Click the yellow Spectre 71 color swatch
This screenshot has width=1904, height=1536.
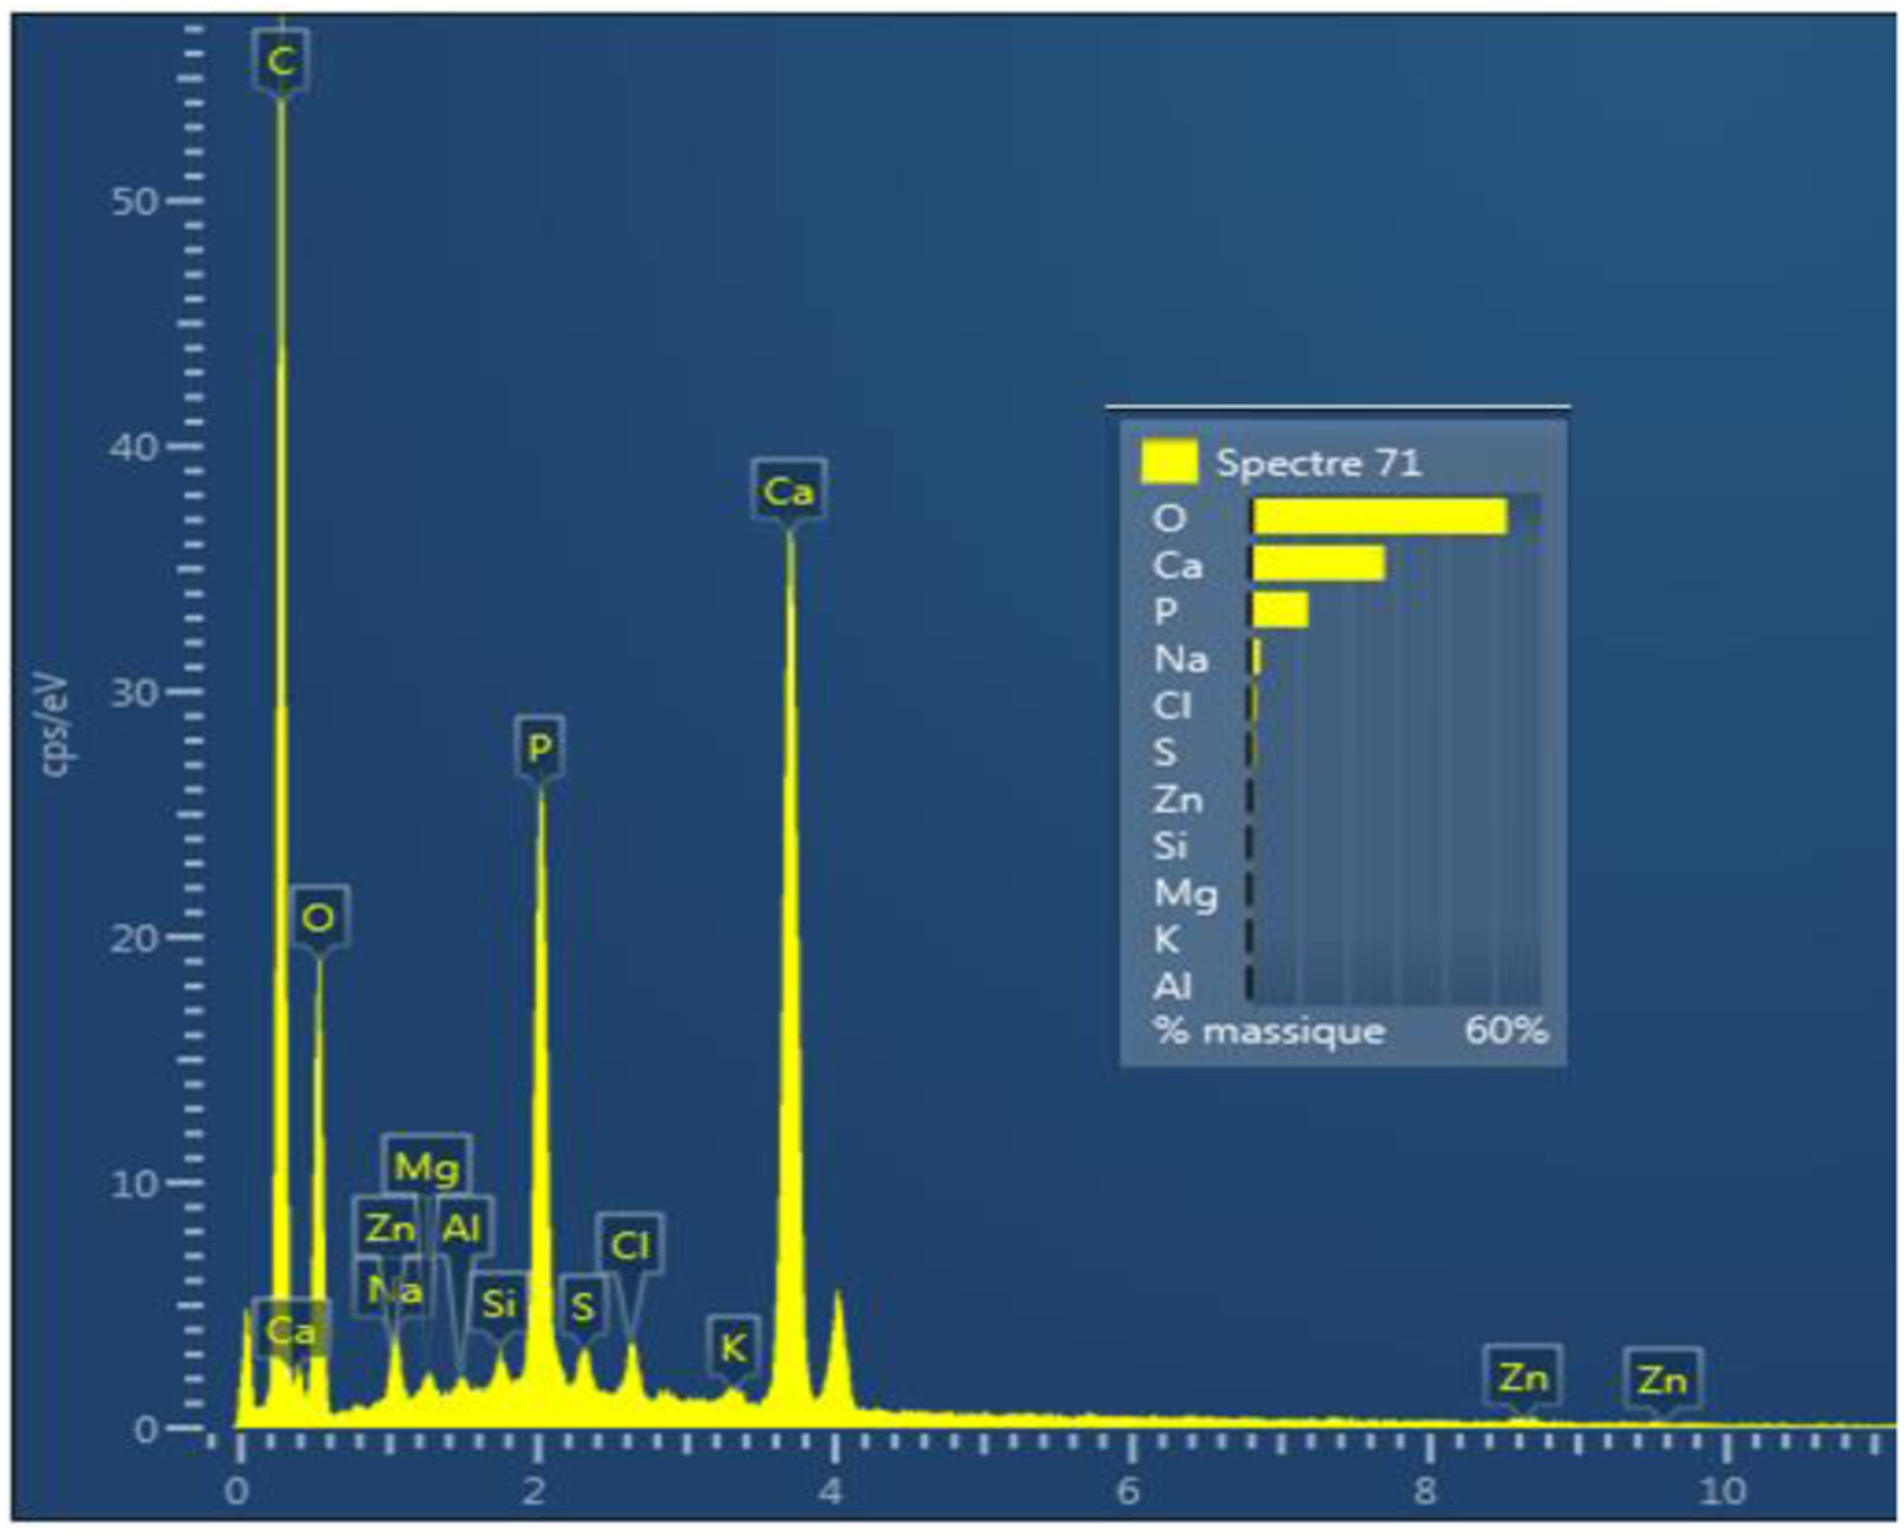click(x=1169, y=461)
